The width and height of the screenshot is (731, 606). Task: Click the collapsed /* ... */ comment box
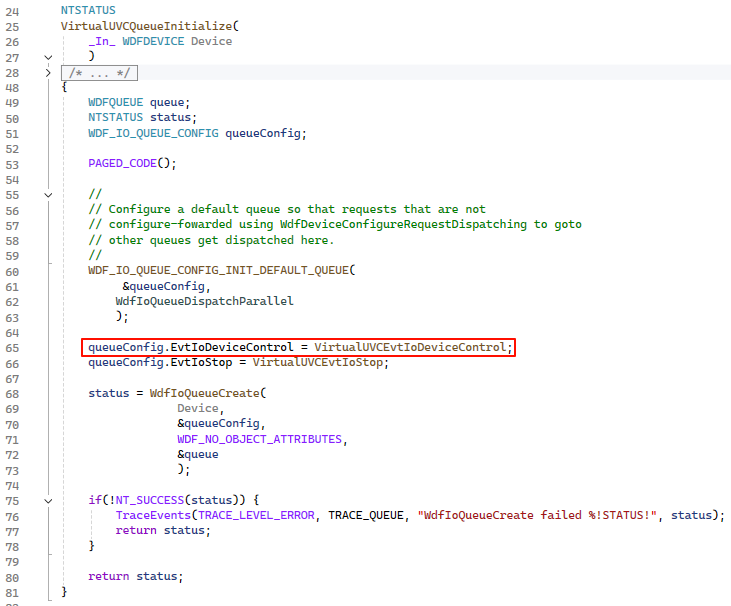[x=99, y=73]
